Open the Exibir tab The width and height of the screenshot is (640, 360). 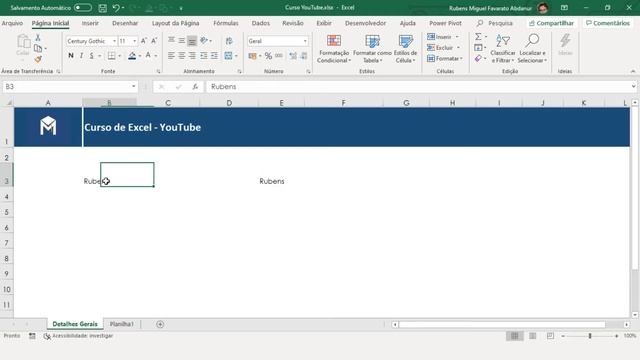324,23
